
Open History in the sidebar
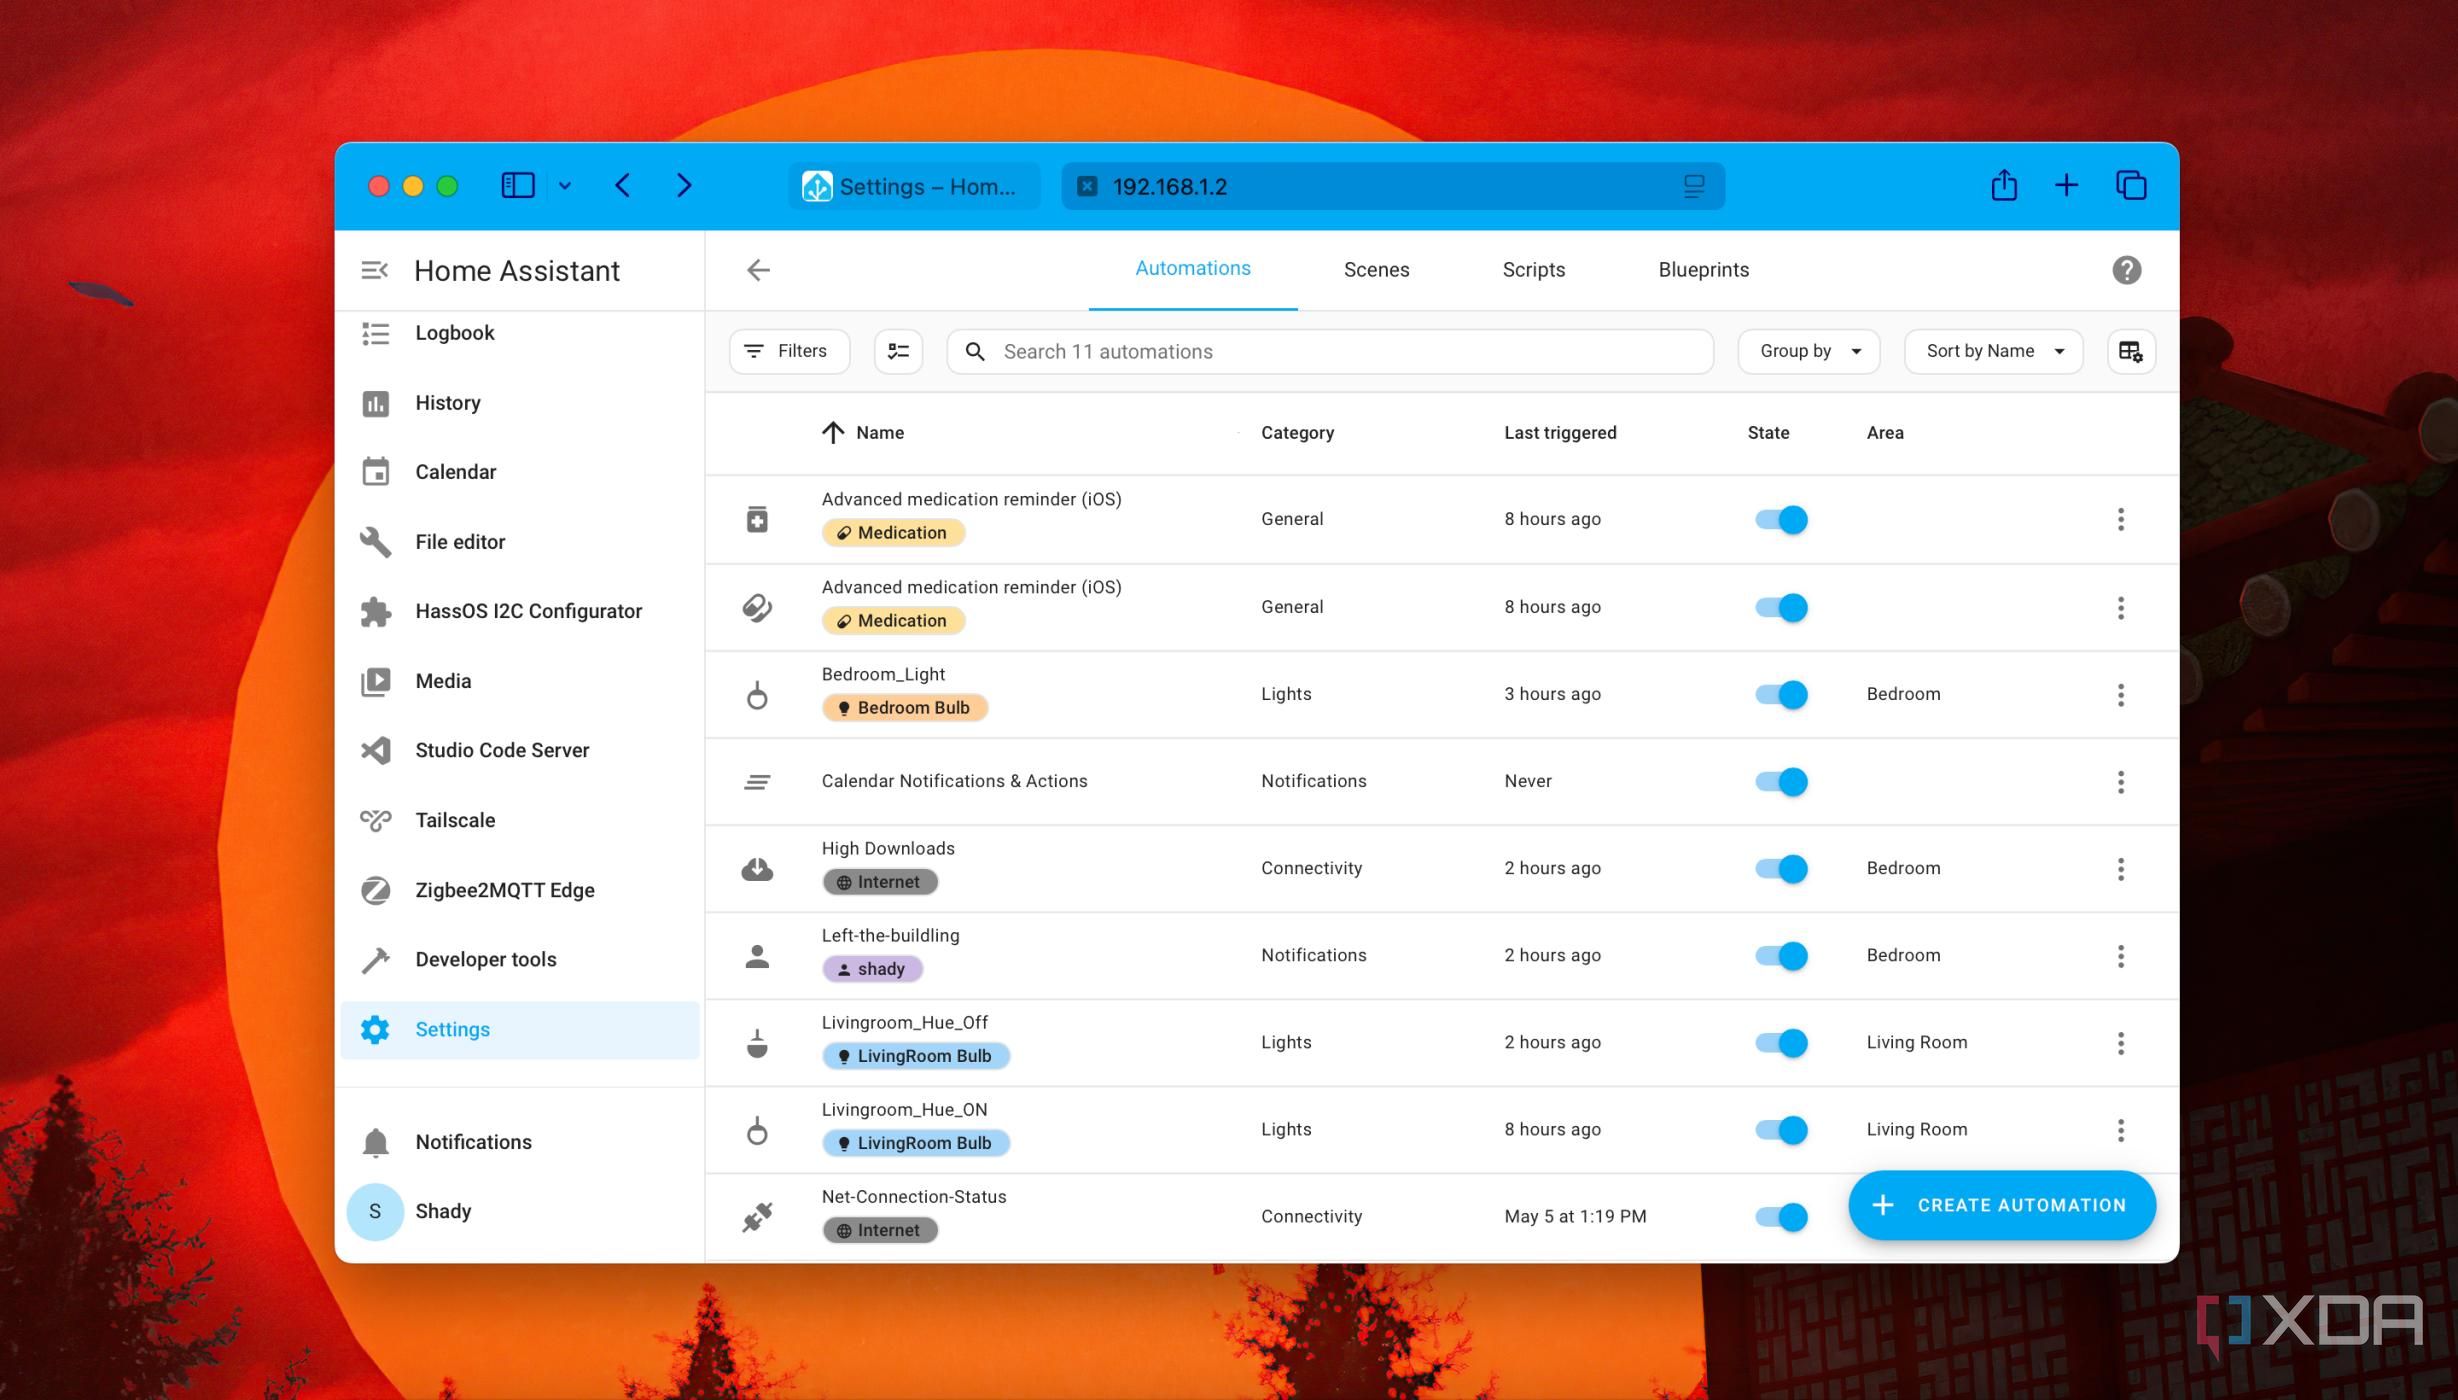click(519, 403)
